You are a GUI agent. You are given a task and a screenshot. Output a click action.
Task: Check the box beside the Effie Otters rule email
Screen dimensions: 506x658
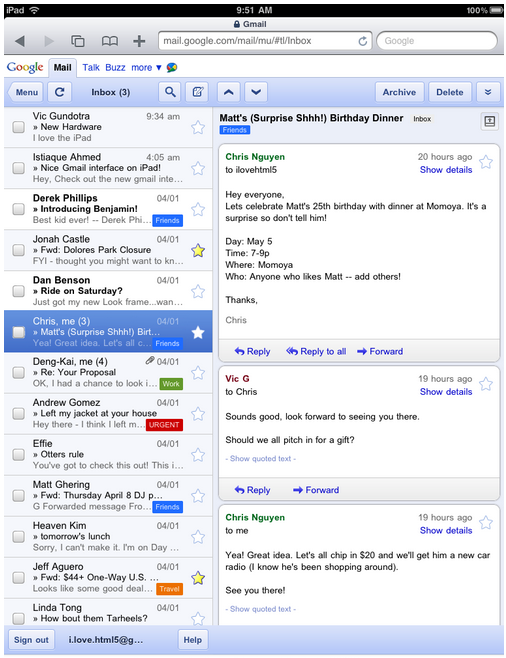(x=18, y=454)
